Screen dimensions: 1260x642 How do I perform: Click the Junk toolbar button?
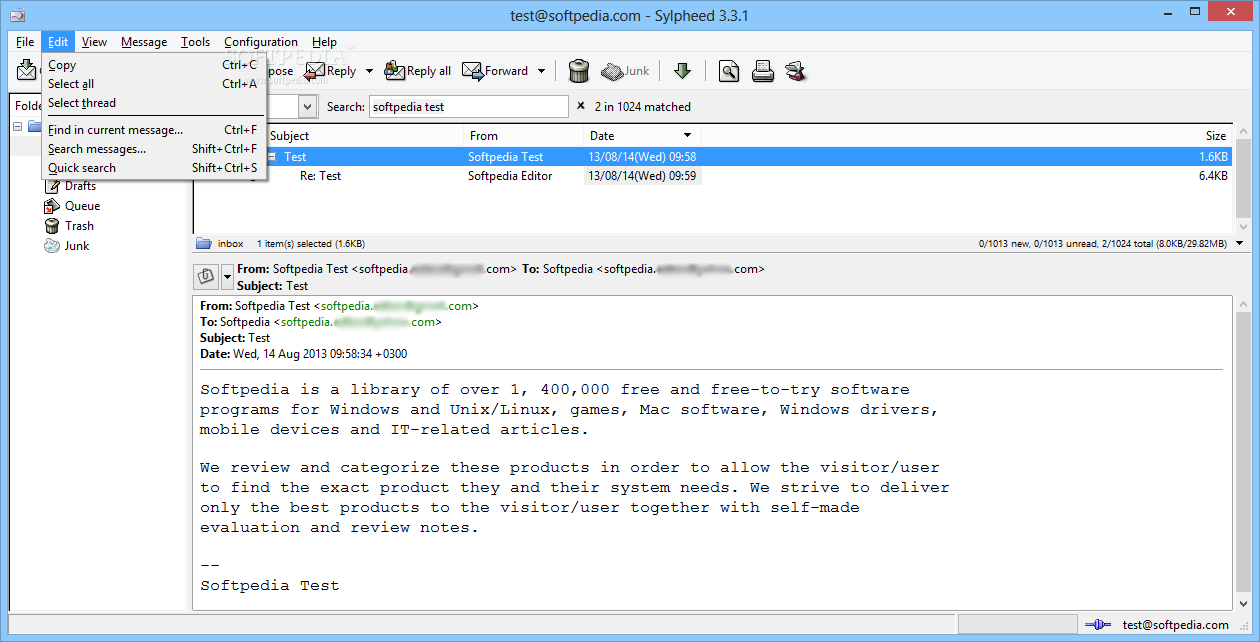[625, 71]
